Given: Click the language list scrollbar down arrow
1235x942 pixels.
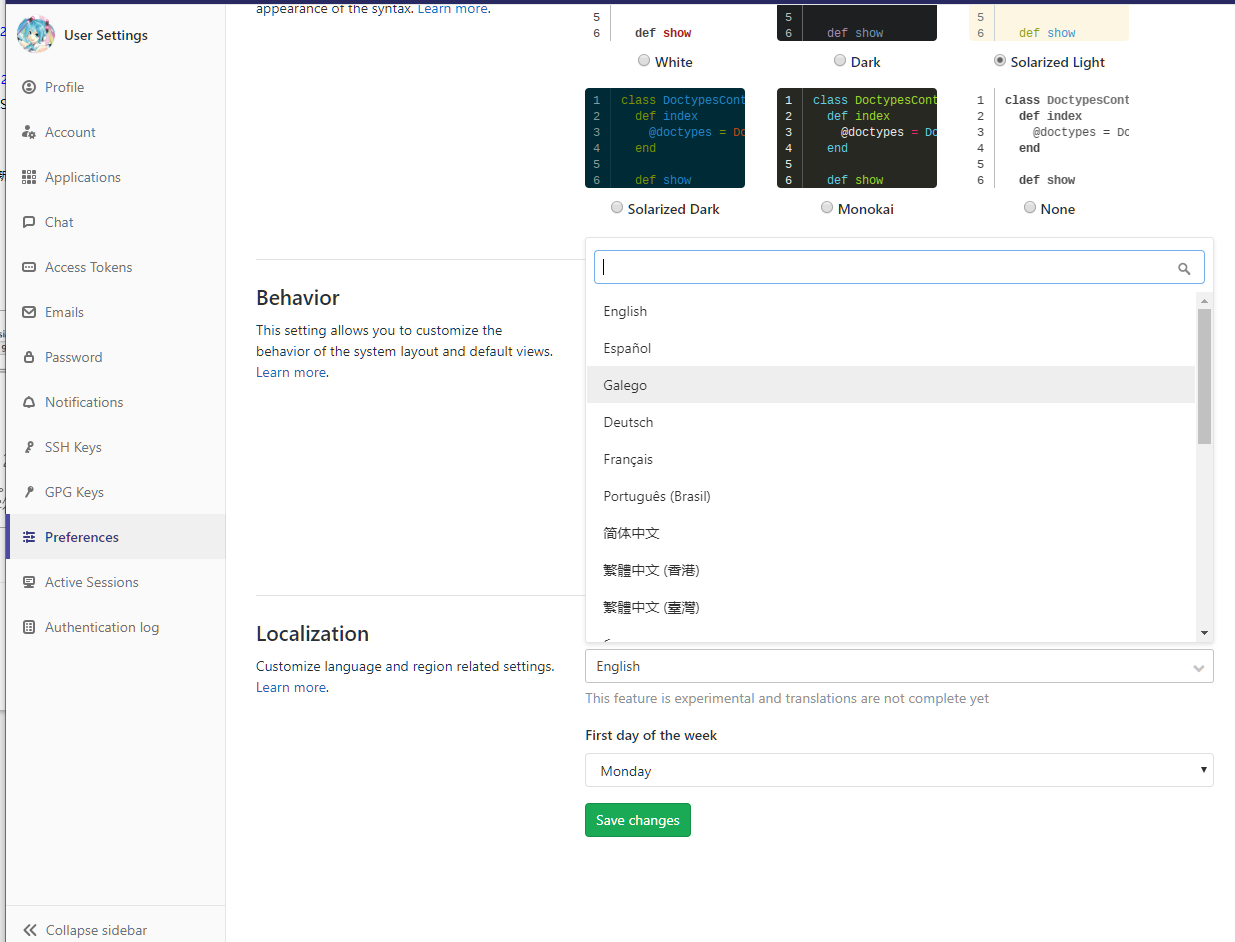Looking at the screenshot, I should (1204, 632).
